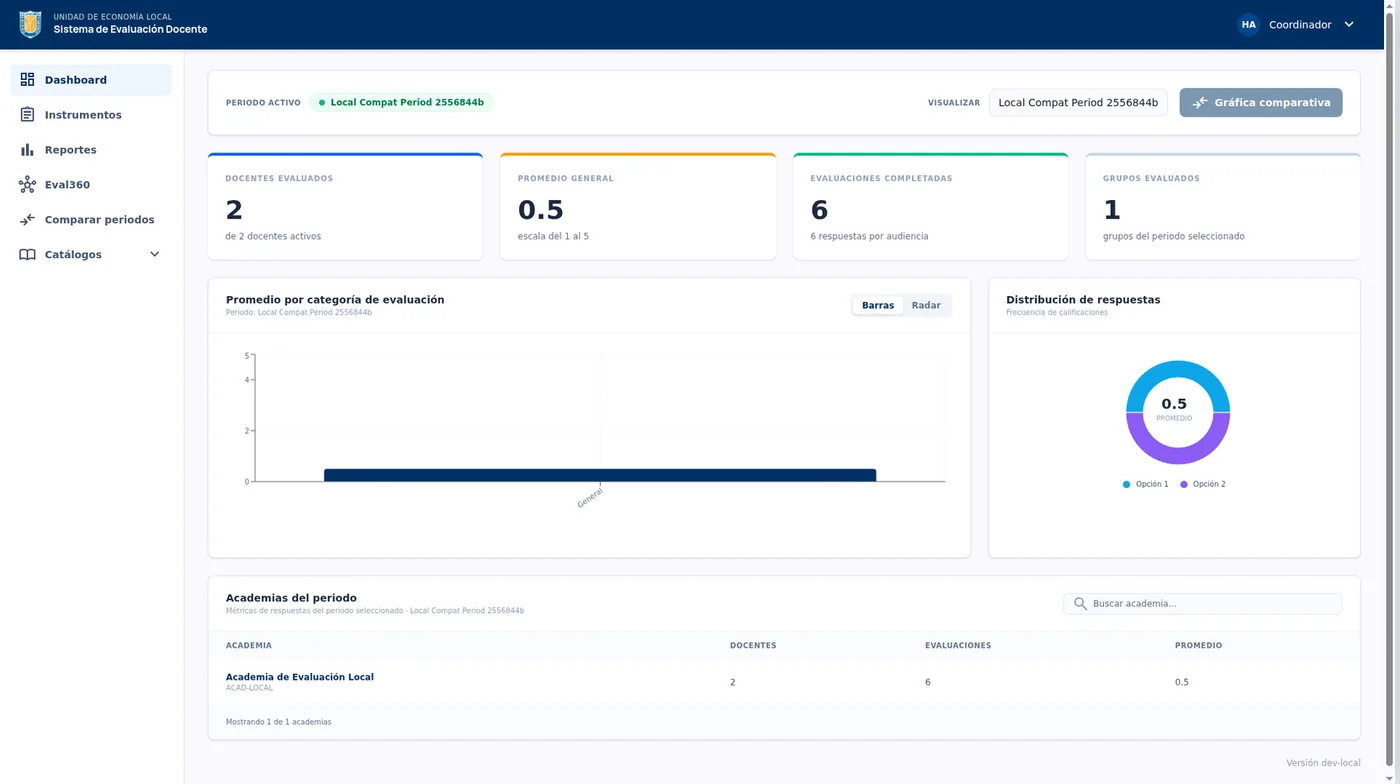The width and height of the screenshot is (1400, 784).
Task: Click the 'General' axis label
Action: [x=590, y=497]
